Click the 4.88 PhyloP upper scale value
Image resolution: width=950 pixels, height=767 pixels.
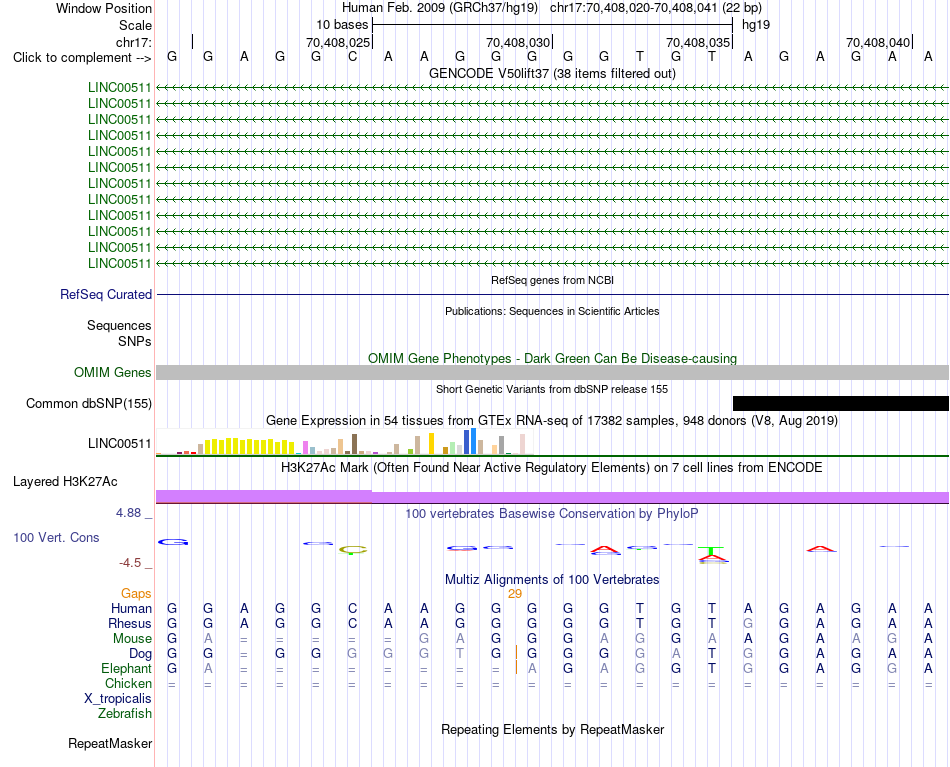[128, 513]
